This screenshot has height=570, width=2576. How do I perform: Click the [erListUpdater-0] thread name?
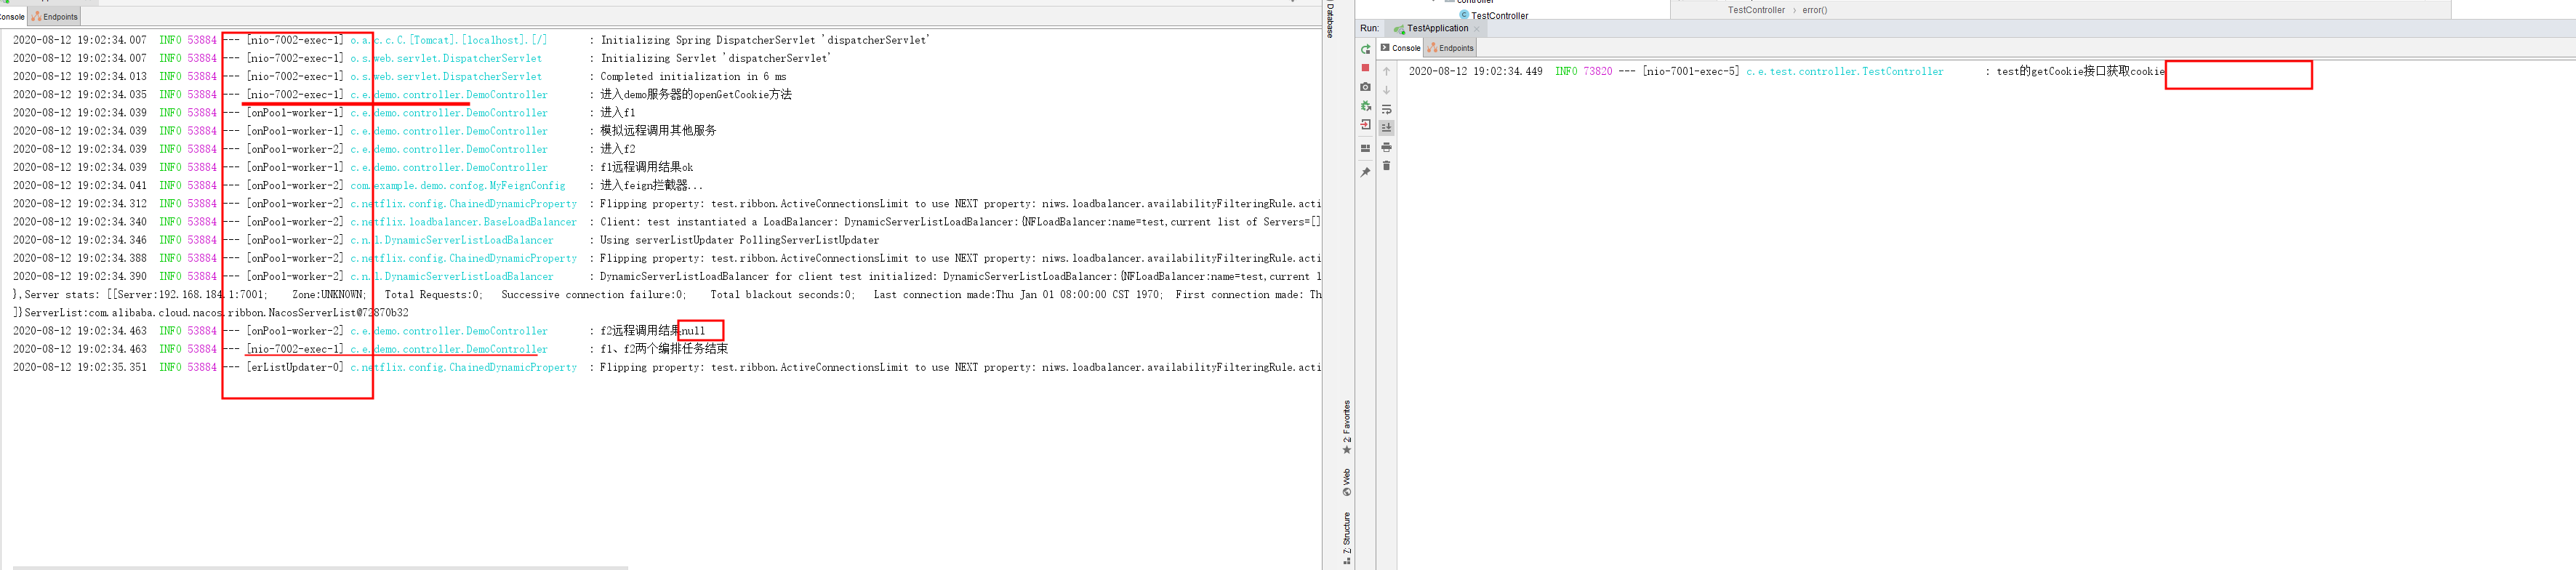coord(295,367)
